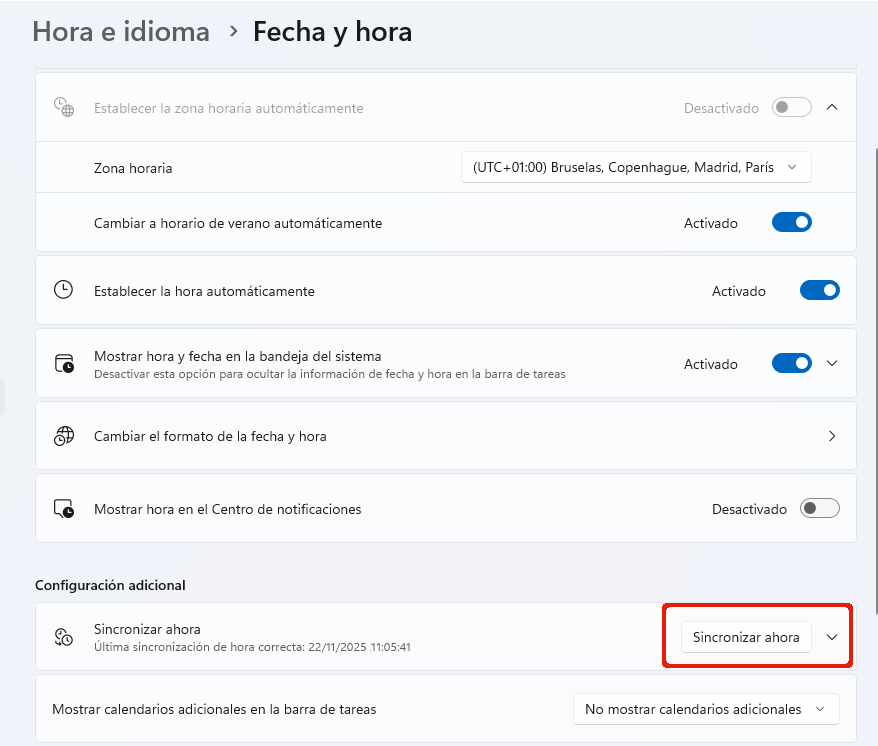This screenshot has width=878, height=746.
Task: Click the clock icon beside Establecer la hora automáticamente
Action: point(64,291)
